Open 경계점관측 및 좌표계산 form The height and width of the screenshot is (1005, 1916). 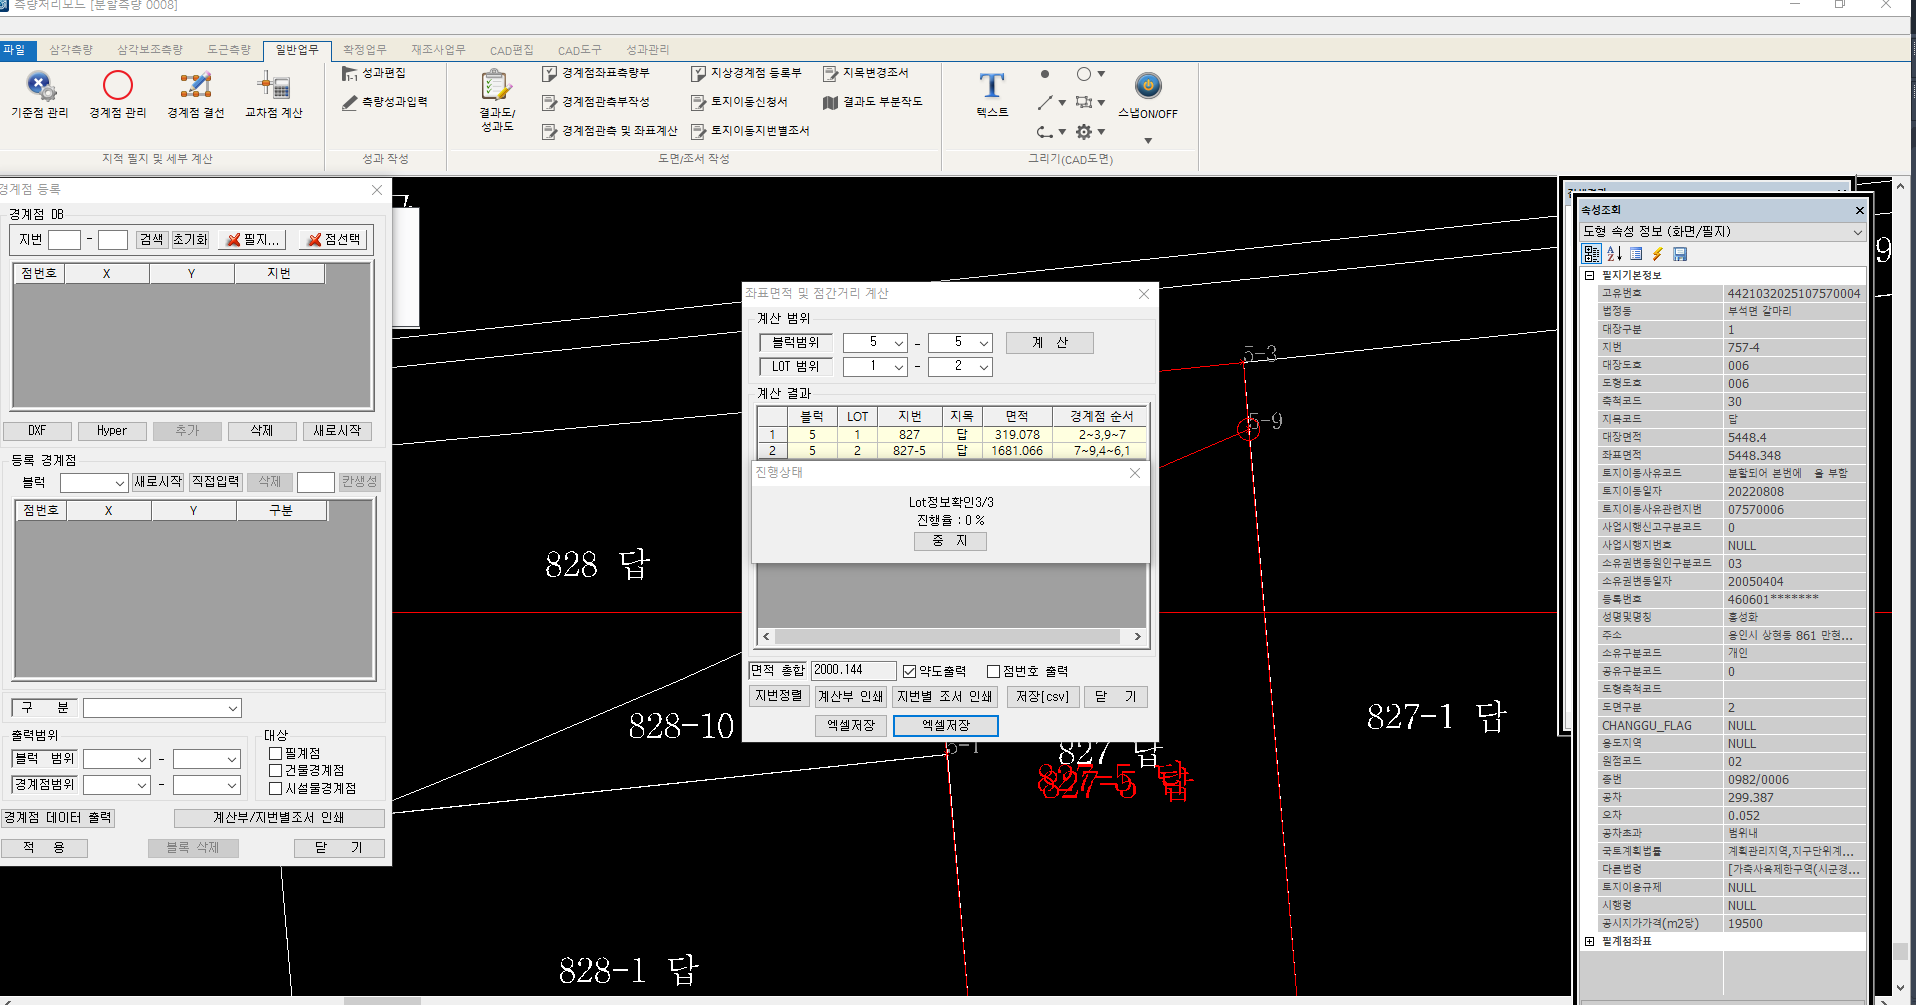610,131
